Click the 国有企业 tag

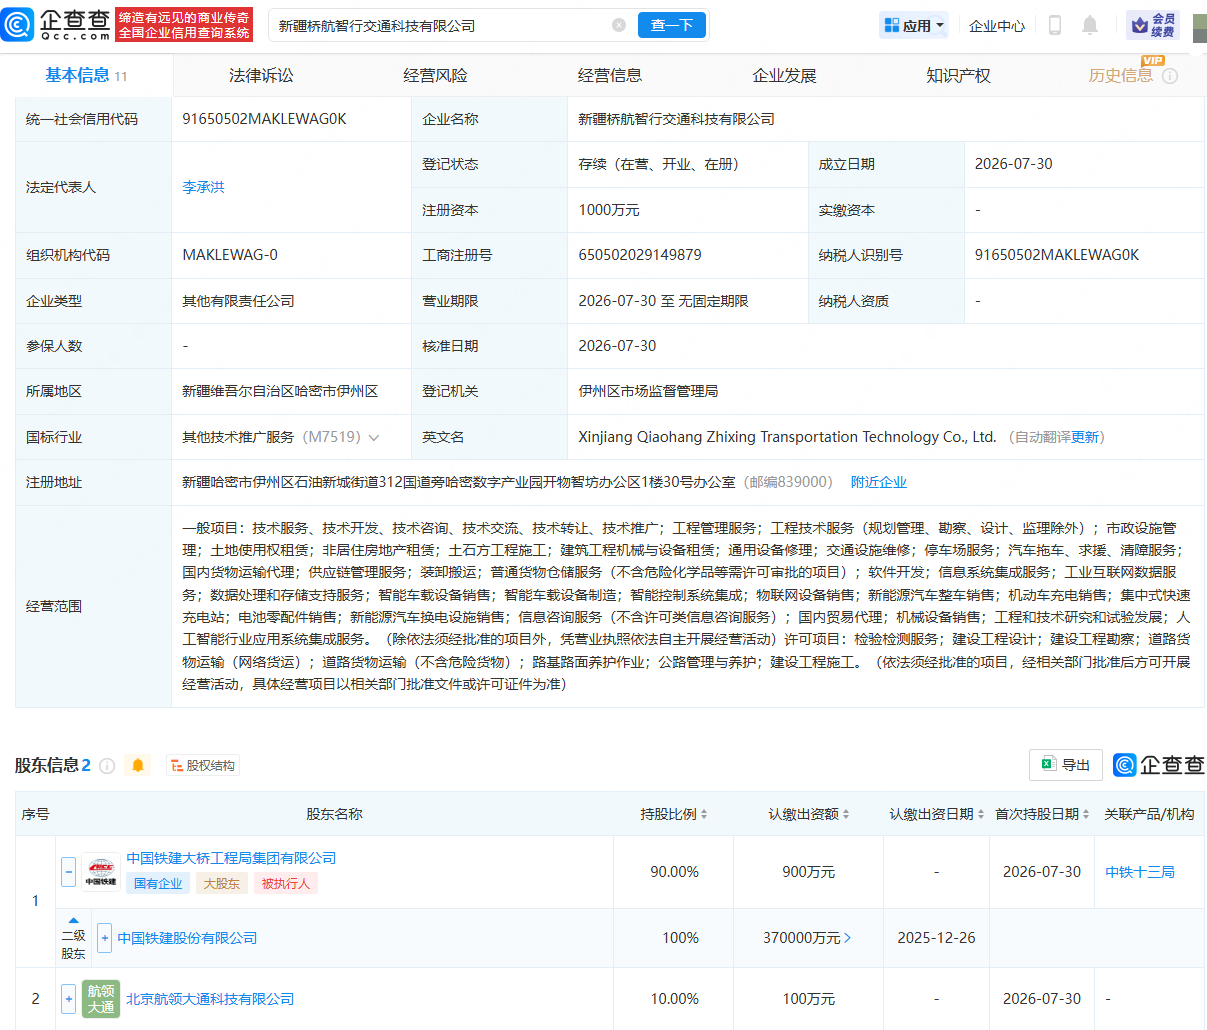[x=158, y=884]
